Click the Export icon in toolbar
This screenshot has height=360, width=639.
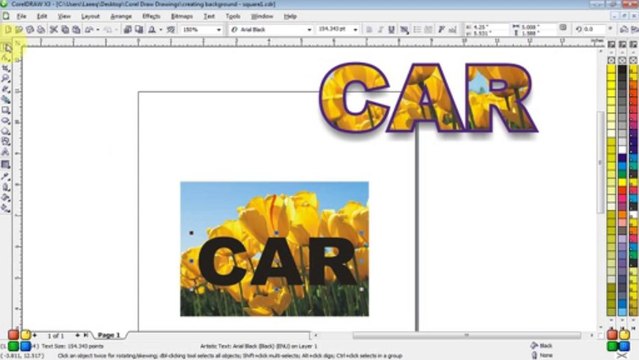[139, 30]
